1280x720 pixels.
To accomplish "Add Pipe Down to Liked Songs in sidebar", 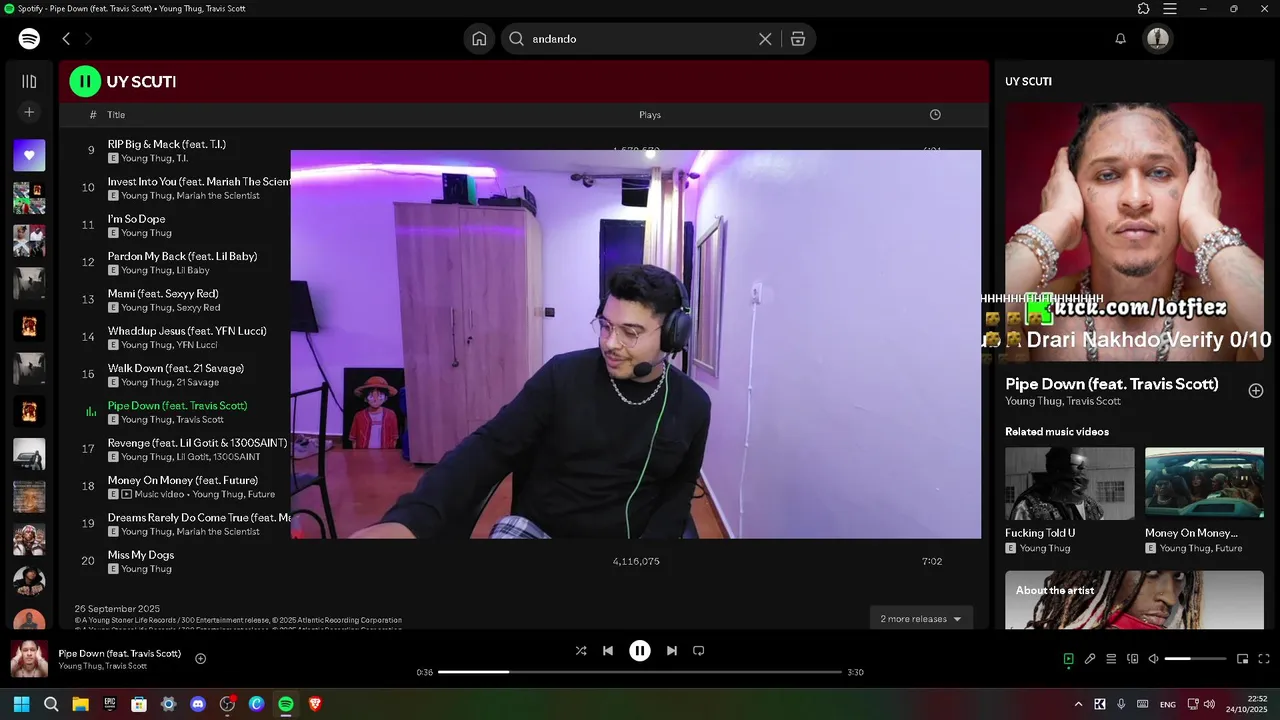I will pyautogui.click(x=1256, y=390).
